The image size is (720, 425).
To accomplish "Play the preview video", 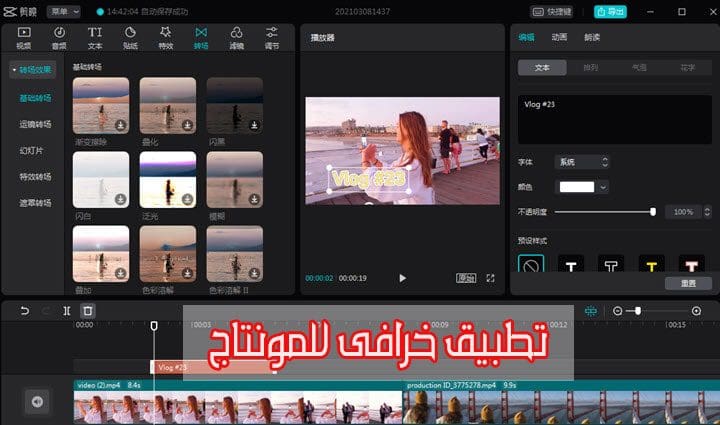I will pyautogui.click(x=402, y=278).
